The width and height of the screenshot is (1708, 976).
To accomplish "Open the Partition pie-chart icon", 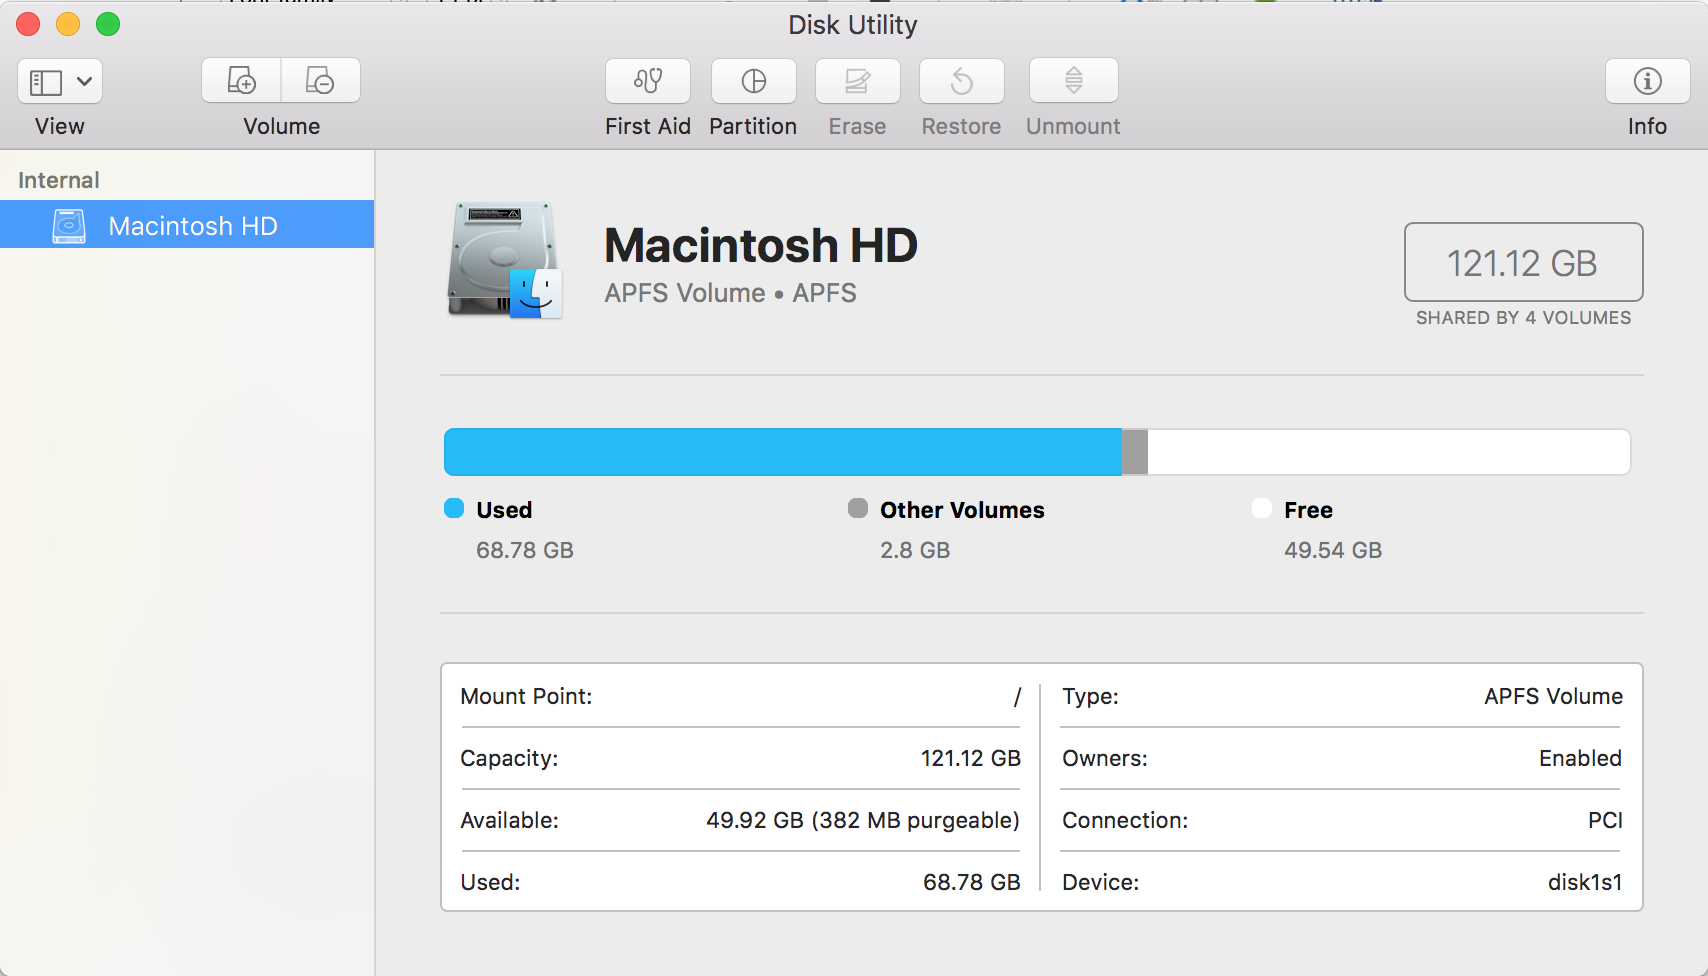I will (754, 81).
